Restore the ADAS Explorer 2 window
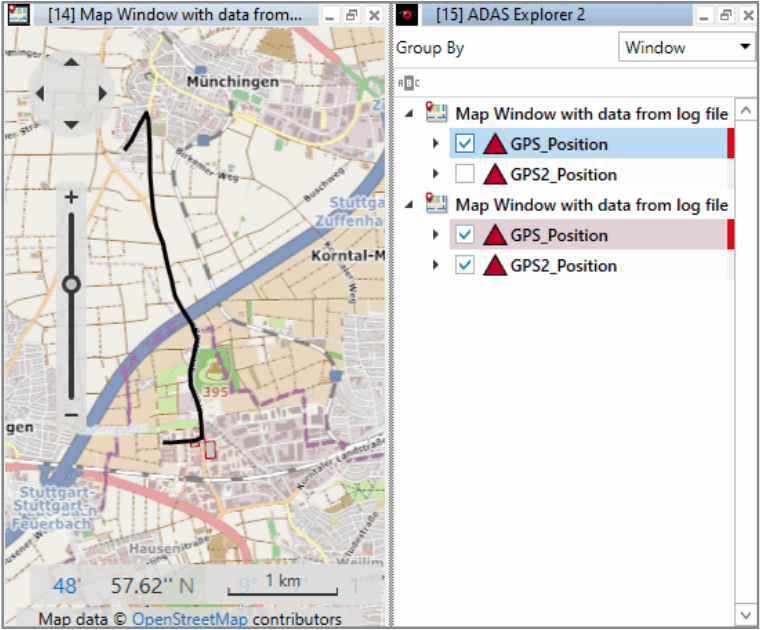The width and height of the screenshot is (760, 630). tap(726, 16)
